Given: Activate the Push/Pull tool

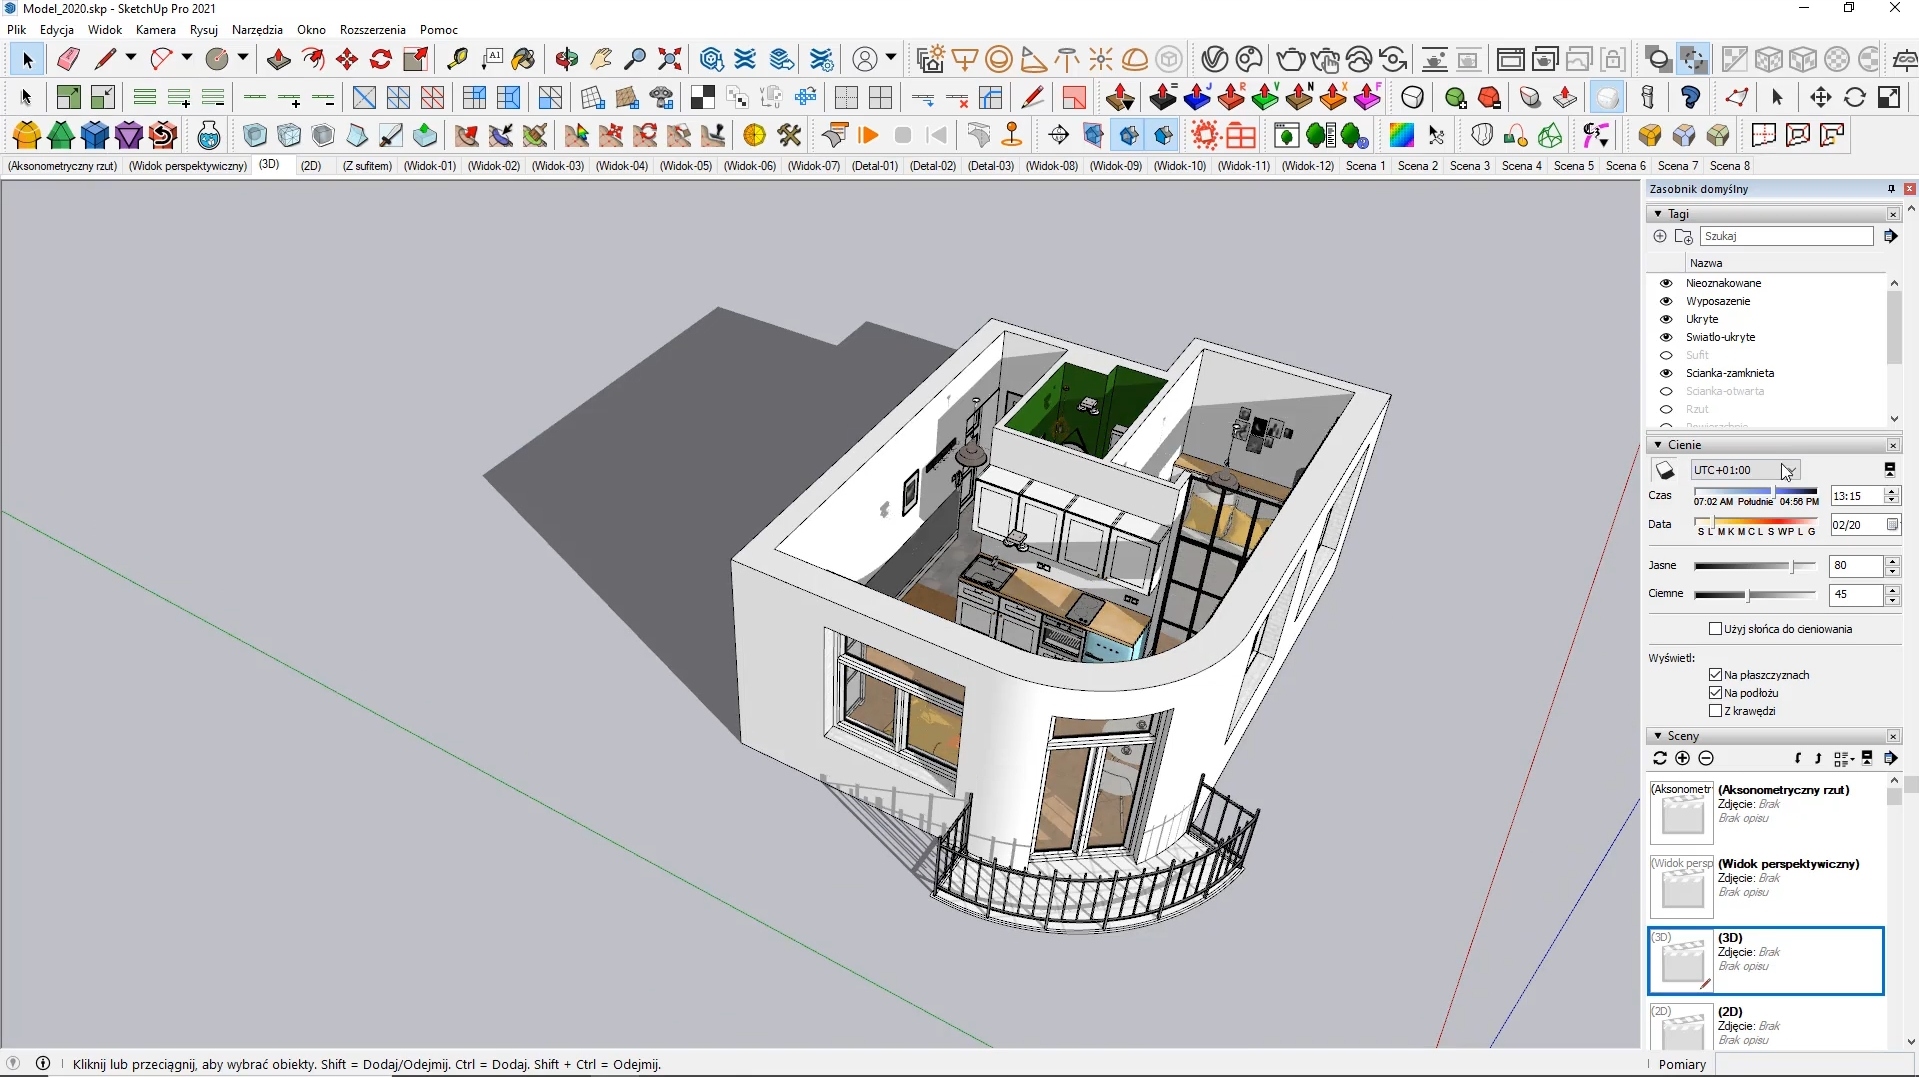Looking at the screenshot, I should (278, 59).
